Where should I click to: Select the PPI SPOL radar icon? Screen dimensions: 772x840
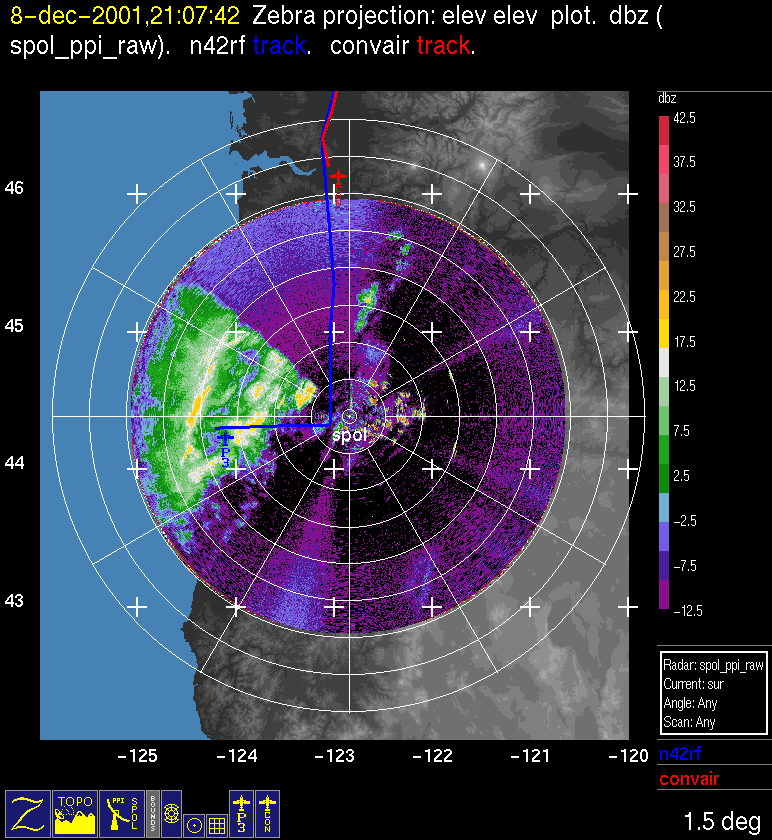point(122,812)
